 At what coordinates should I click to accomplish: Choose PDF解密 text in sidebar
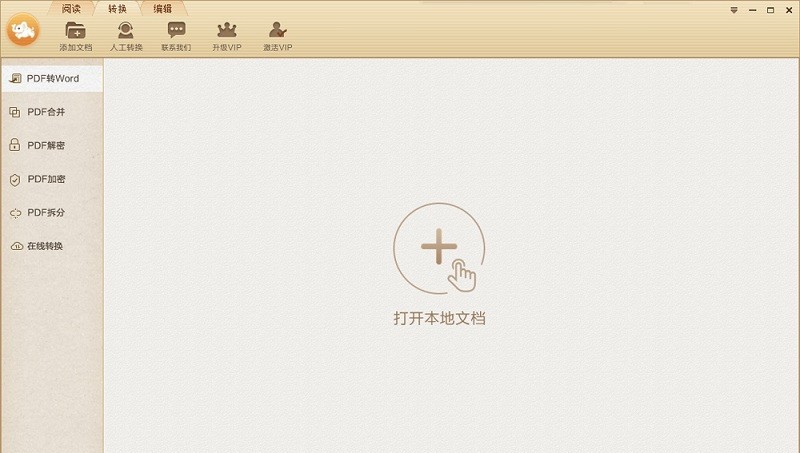(x=46, y=145)
